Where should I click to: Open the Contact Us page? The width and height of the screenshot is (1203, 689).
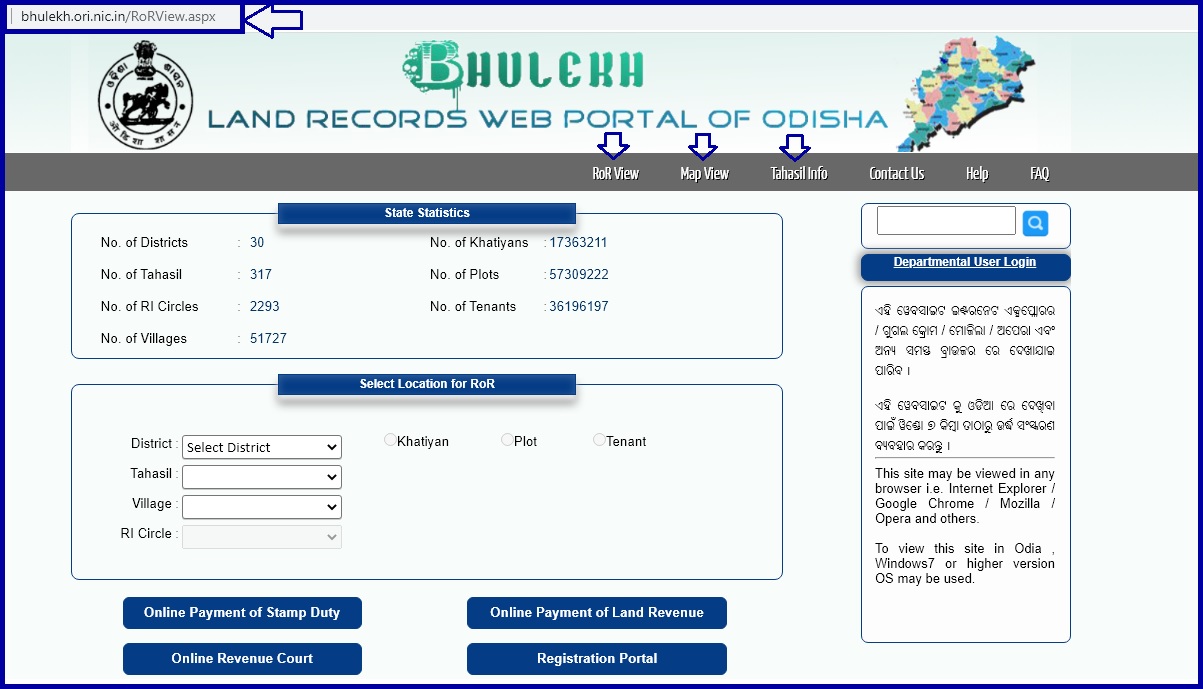point(896,174)
